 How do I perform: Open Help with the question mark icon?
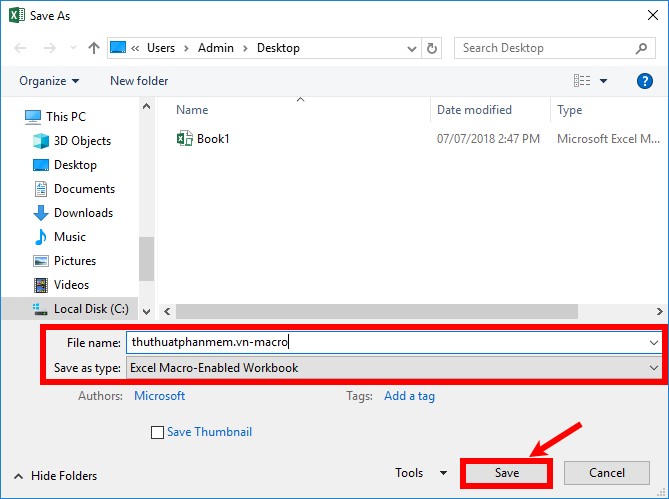pos(645,81)
